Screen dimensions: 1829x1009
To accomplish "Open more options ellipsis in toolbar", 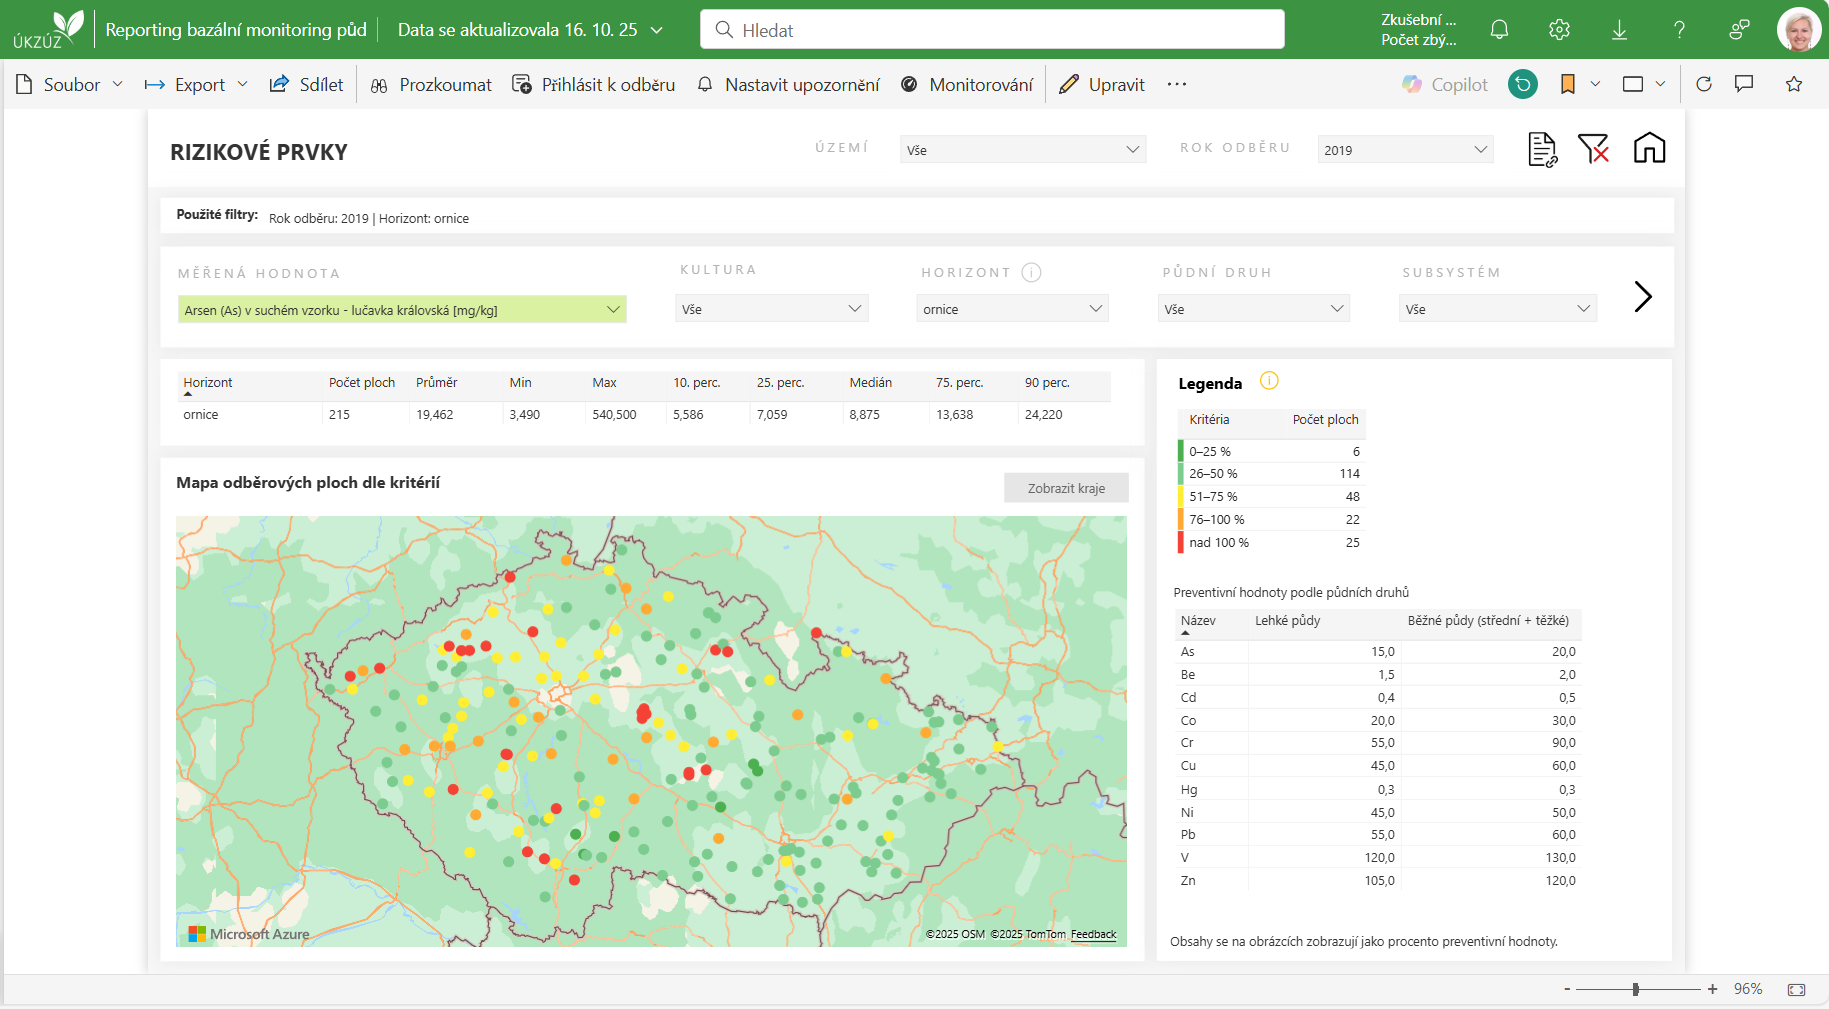I will (x=1177, y=84).
